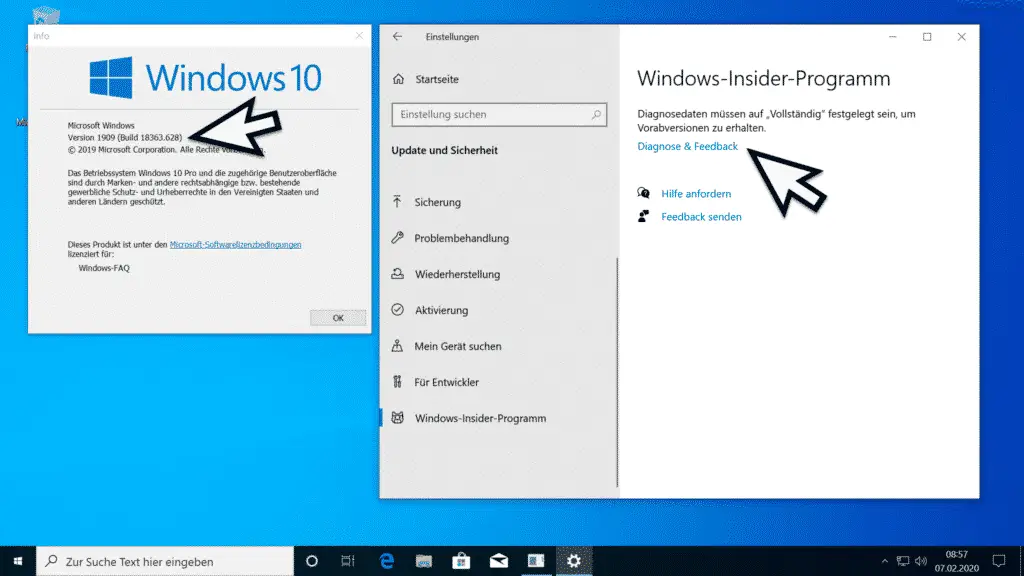This screenshot has width=1024, height=576.
Task: Confirm the Info dialog with OK
Action: coord(338,318)
